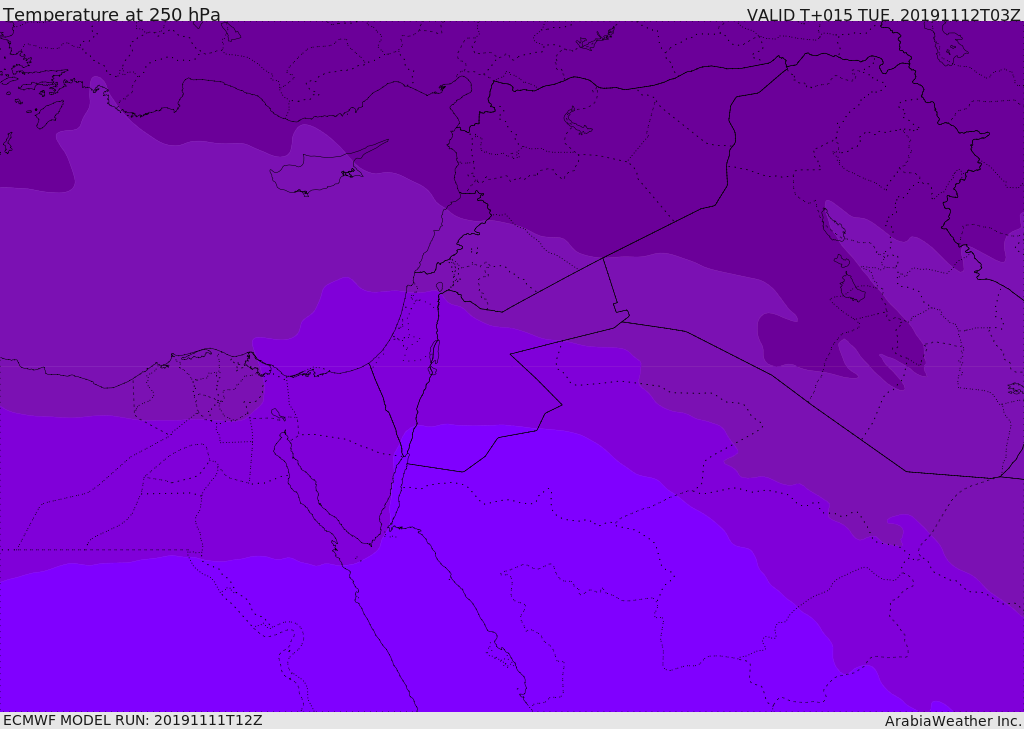Select the Sea of Galilee lake outline
1024x729 pixels.
tap(439, 287)
